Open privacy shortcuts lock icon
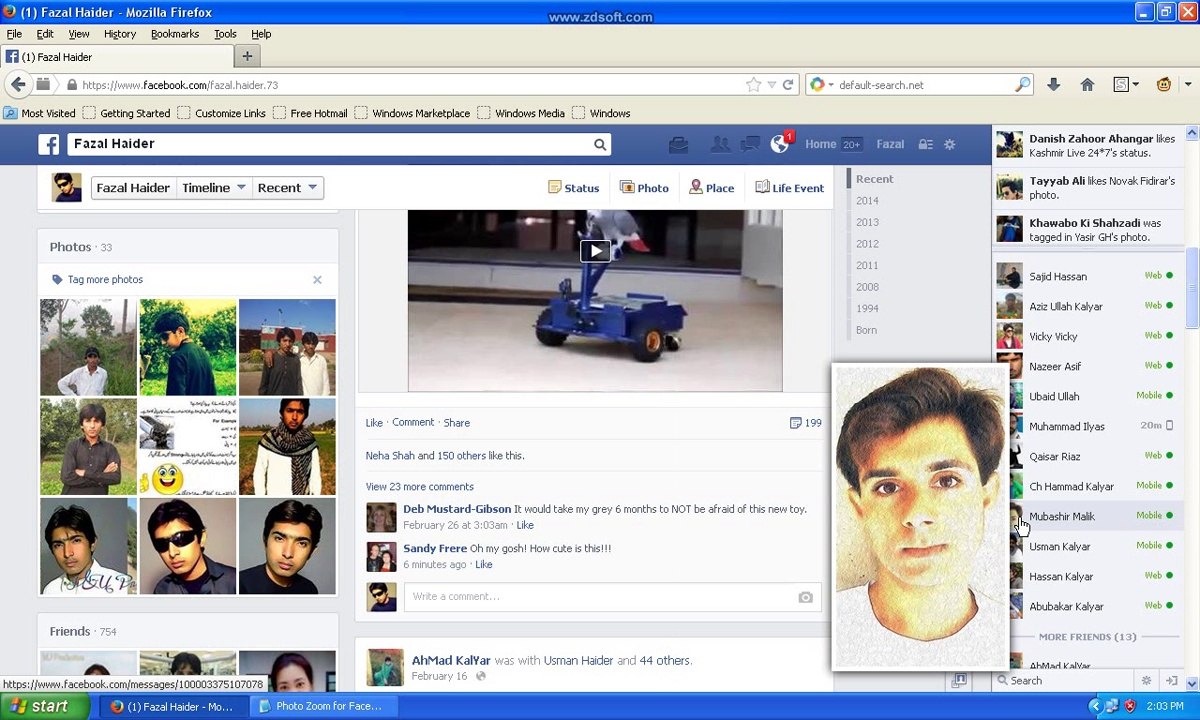1200x720 pixels. point(925,144)
